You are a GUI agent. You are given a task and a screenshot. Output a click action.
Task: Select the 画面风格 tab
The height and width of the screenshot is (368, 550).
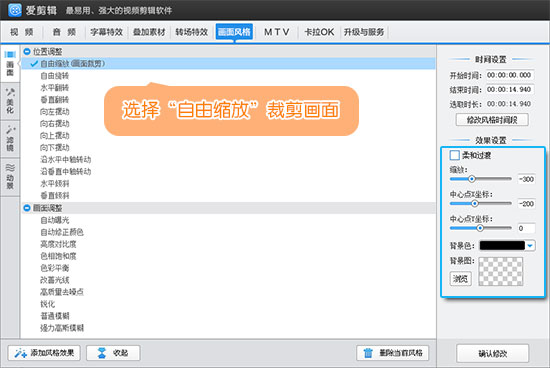tap(234, 32)
